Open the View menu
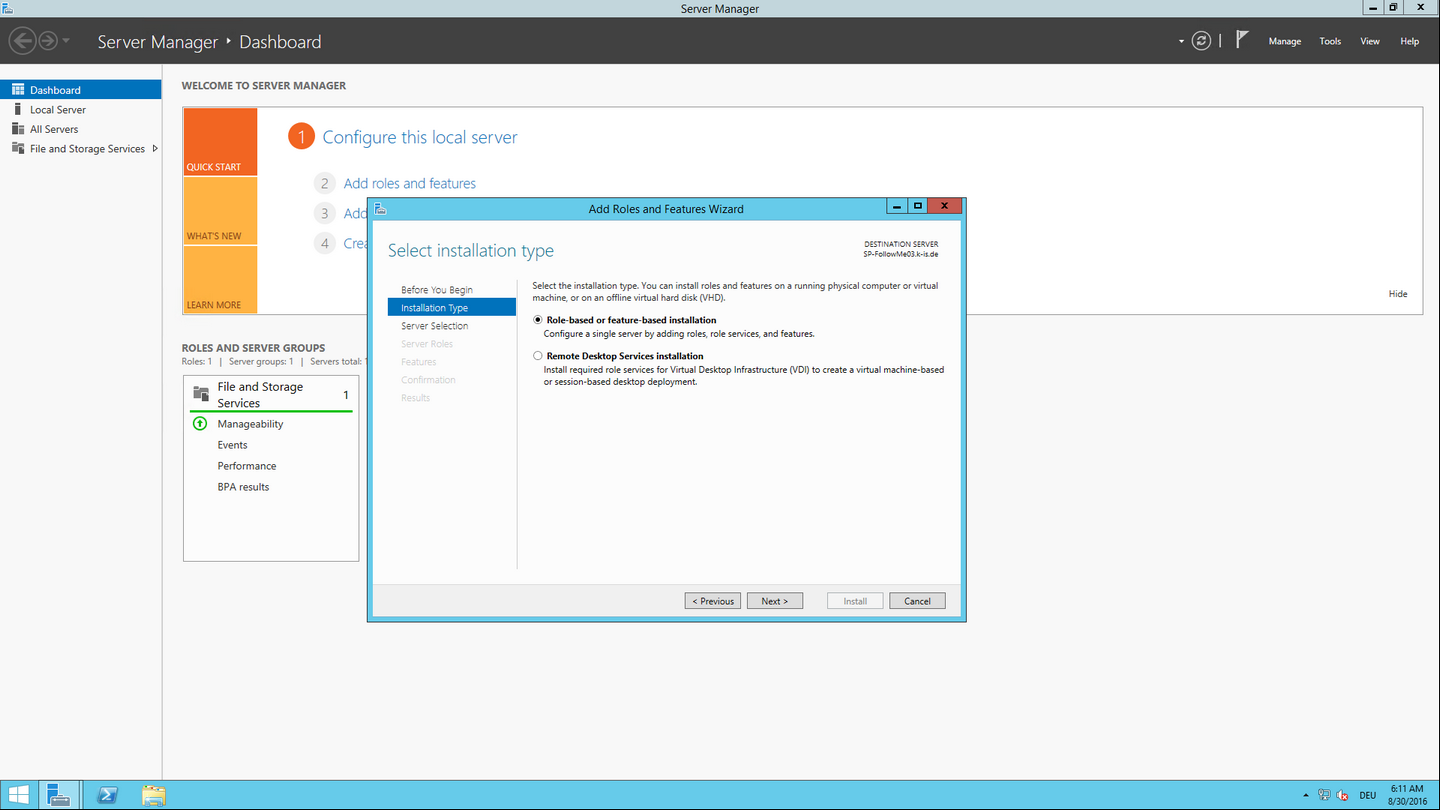 (1370, 41)
